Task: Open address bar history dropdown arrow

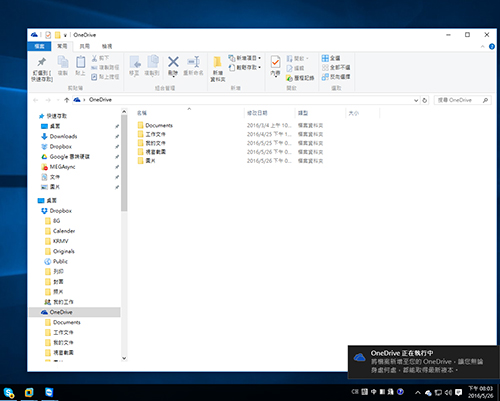Action: point(416,100)
